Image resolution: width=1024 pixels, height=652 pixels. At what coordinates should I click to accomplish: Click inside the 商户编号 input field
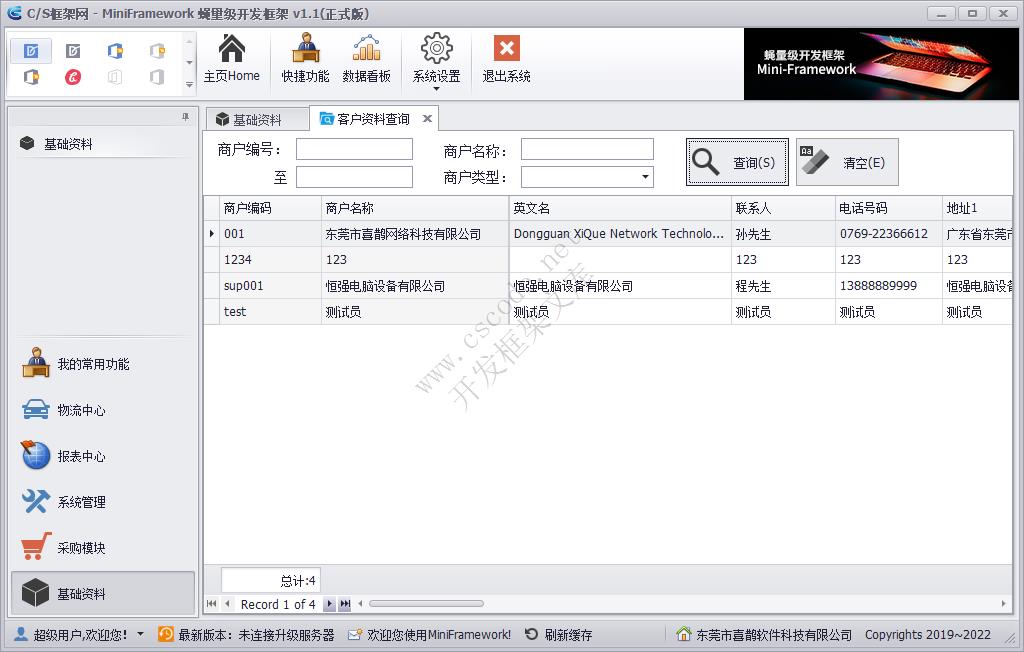tap(354, 148)
